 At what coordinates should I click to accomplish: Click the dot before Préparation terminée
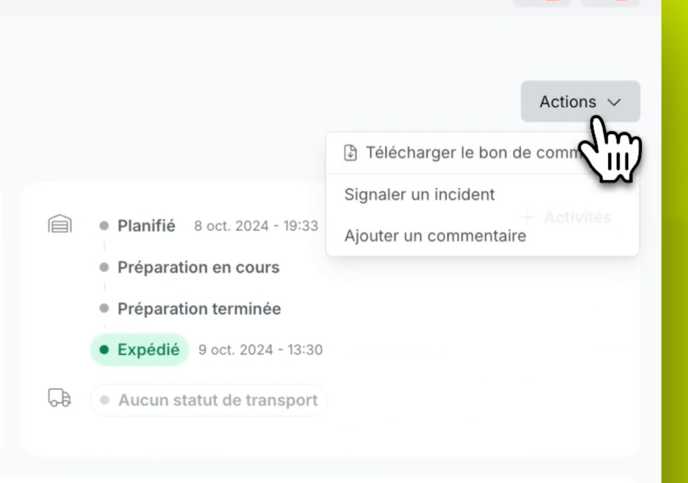point(104,309)
